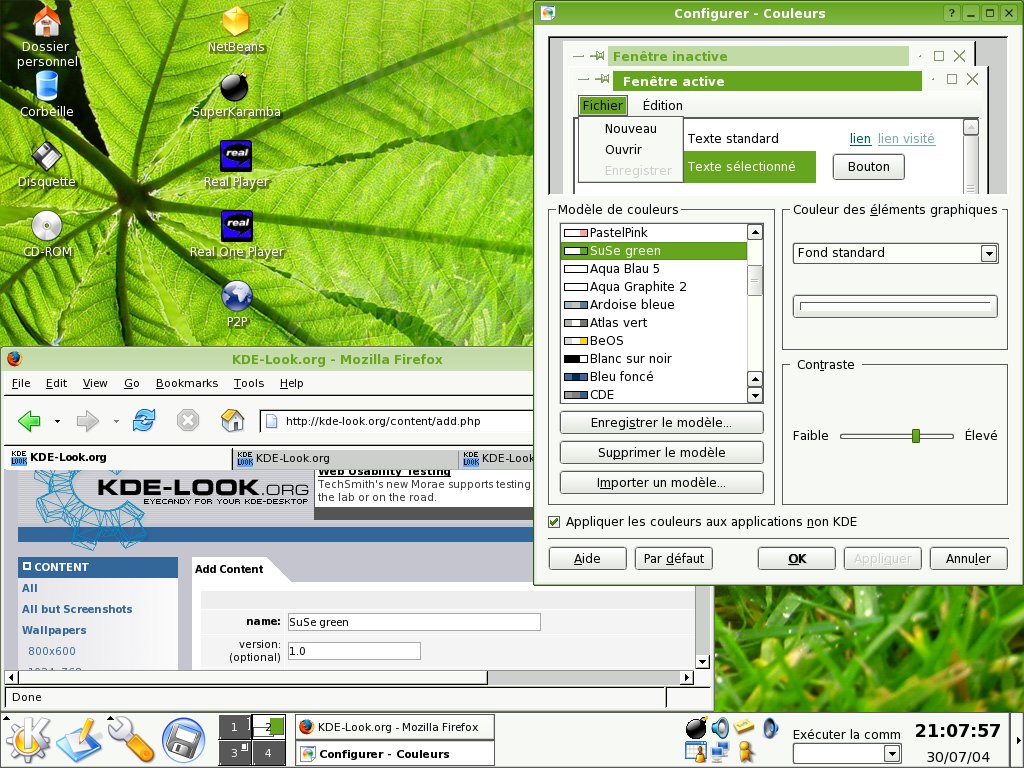Click Importer un modèle button
Screen dimensions: 1024x768
pyautogui.click(x=662, y=483)
